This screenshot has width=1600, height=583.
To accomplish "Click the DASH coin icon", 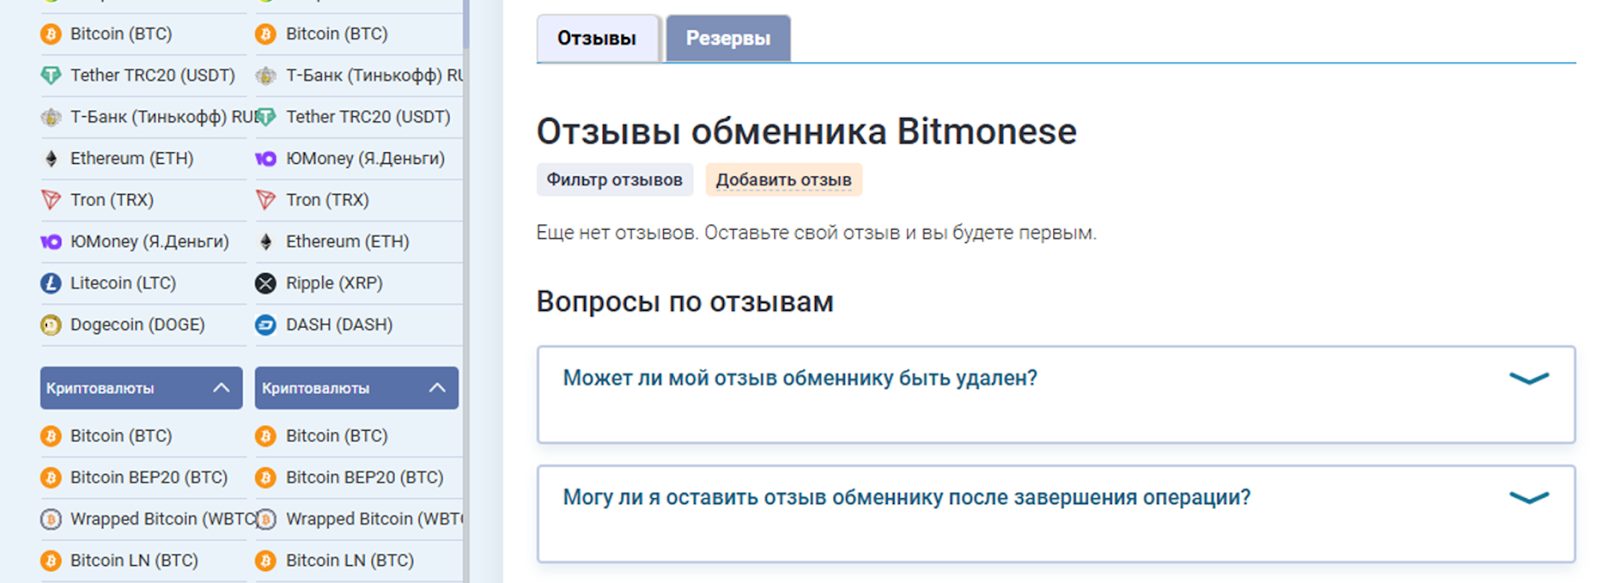I will point(265,325).
